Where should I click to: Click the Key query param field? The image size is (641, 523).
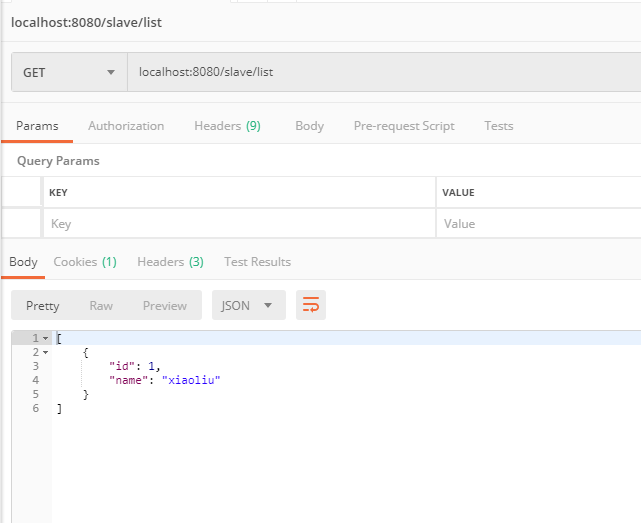(238, 224)
